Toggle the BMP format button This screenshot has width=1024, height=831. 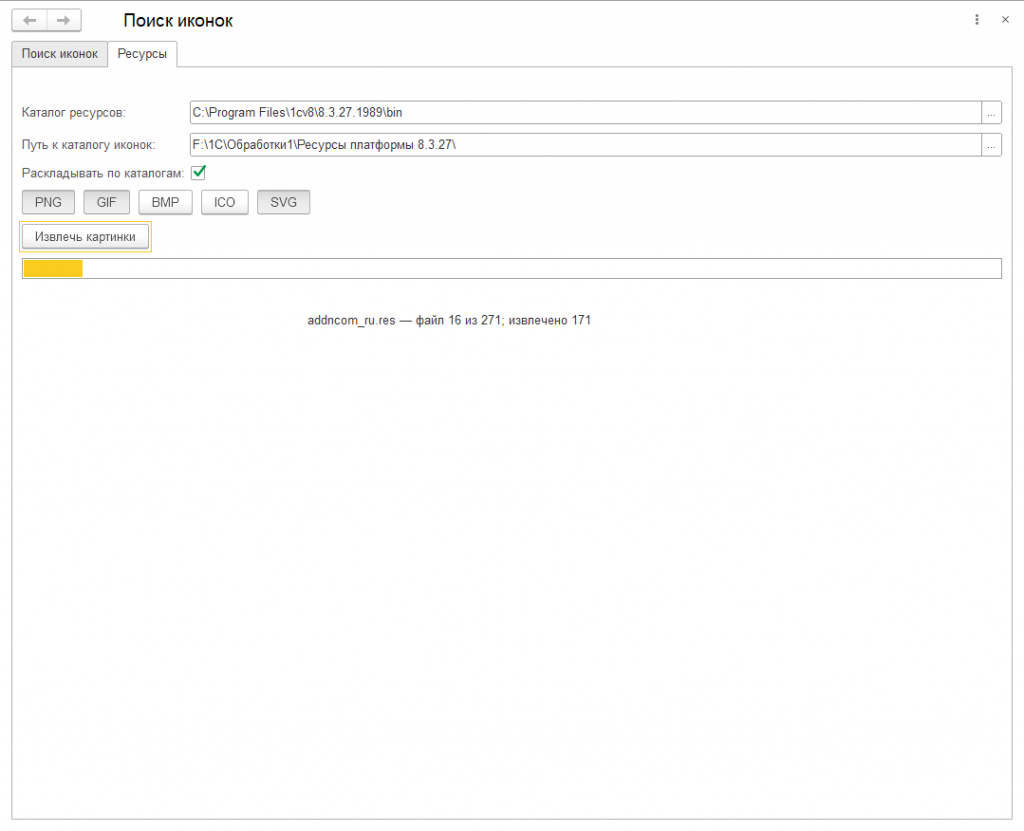165,202
